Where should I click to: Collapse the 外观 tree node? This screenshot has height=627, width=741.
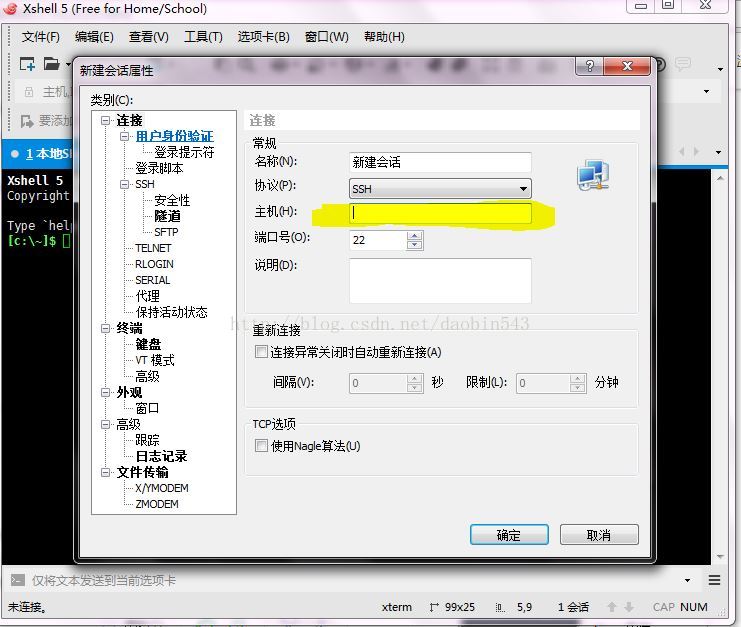[105, 392]
